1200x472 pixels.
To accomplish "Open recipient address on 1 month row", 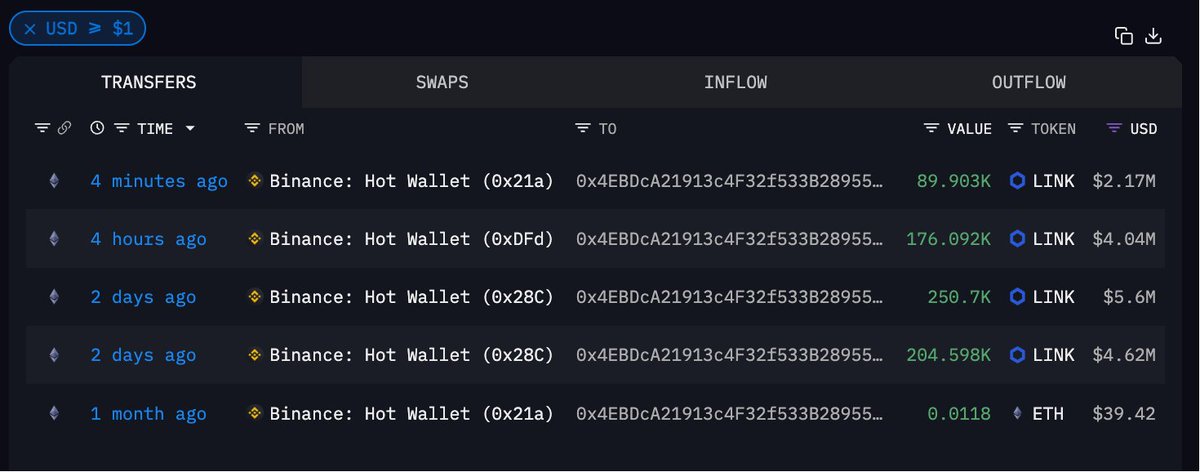I will (x=731, y=413).
